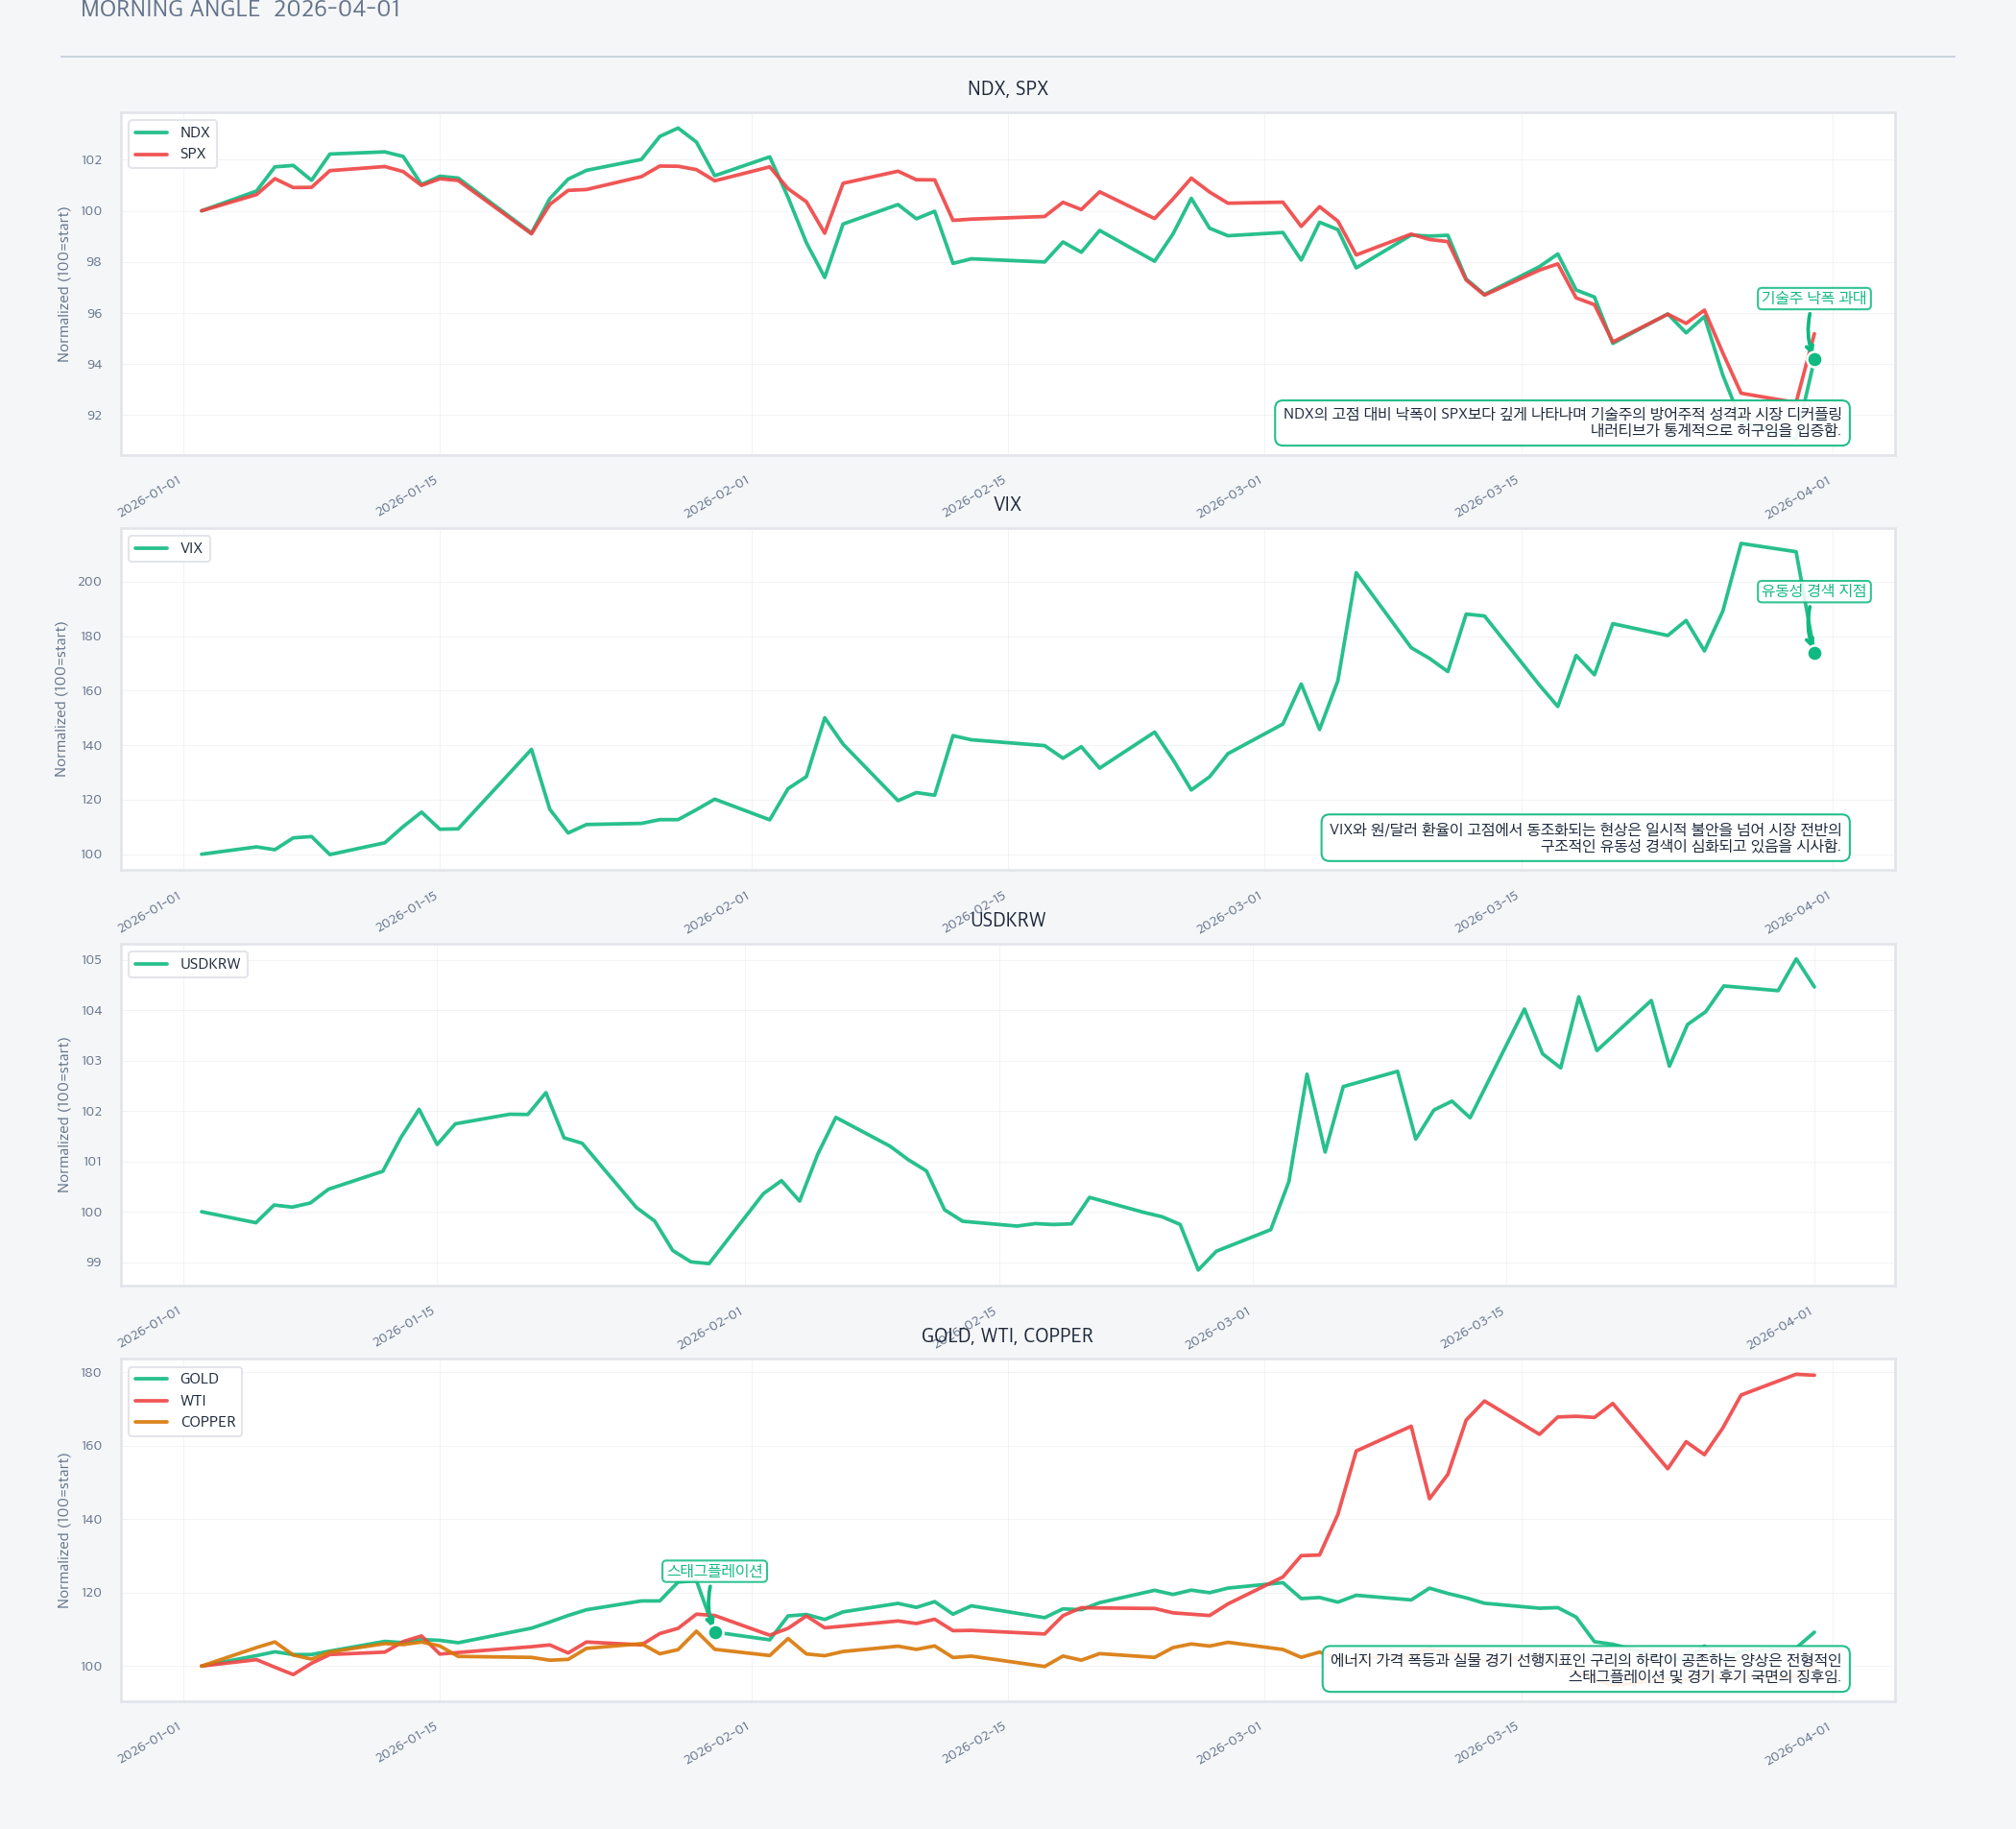Click the MORNING ANGLE 2026-04-01 header
Viewport: 2016px width, 1829px height.
pos(240,10)
